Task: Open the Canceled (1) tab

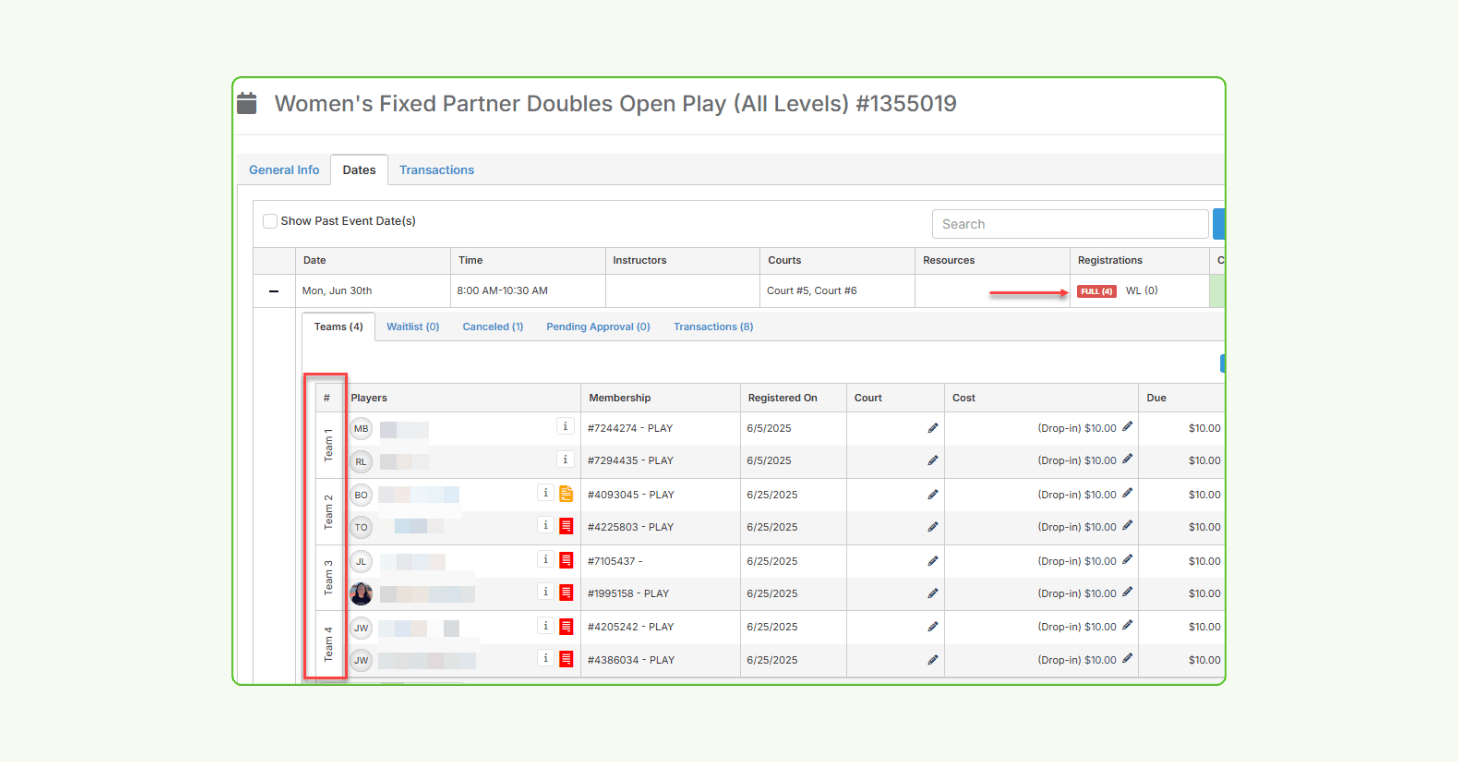Action: pos(492,326)
